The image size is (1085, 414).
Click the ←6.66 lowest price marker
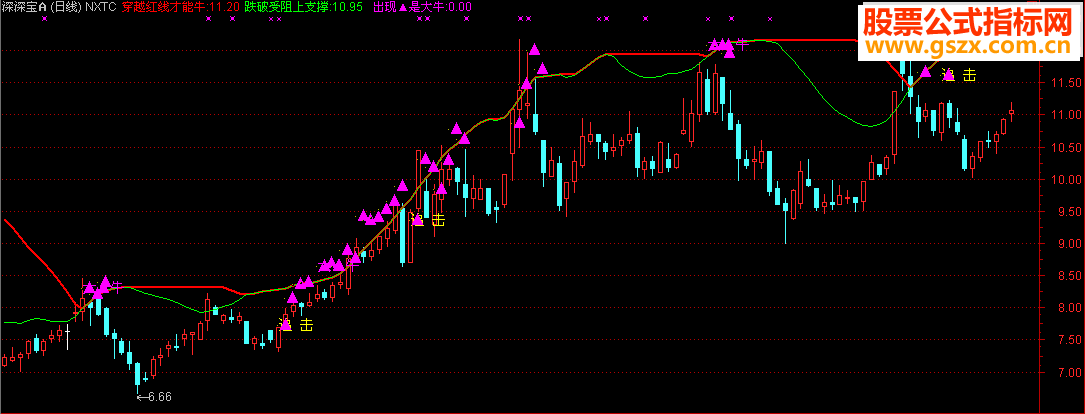coord(154,397)
